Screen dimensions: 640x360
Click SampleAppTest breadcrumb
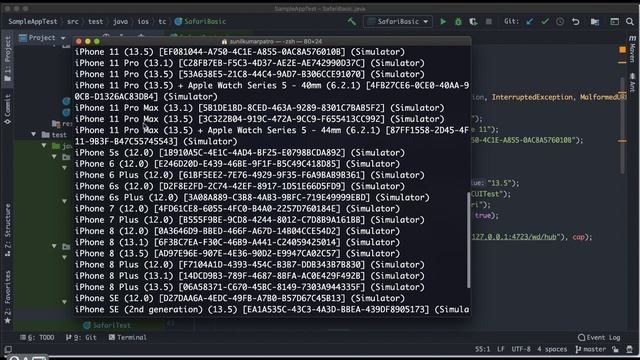33,22
